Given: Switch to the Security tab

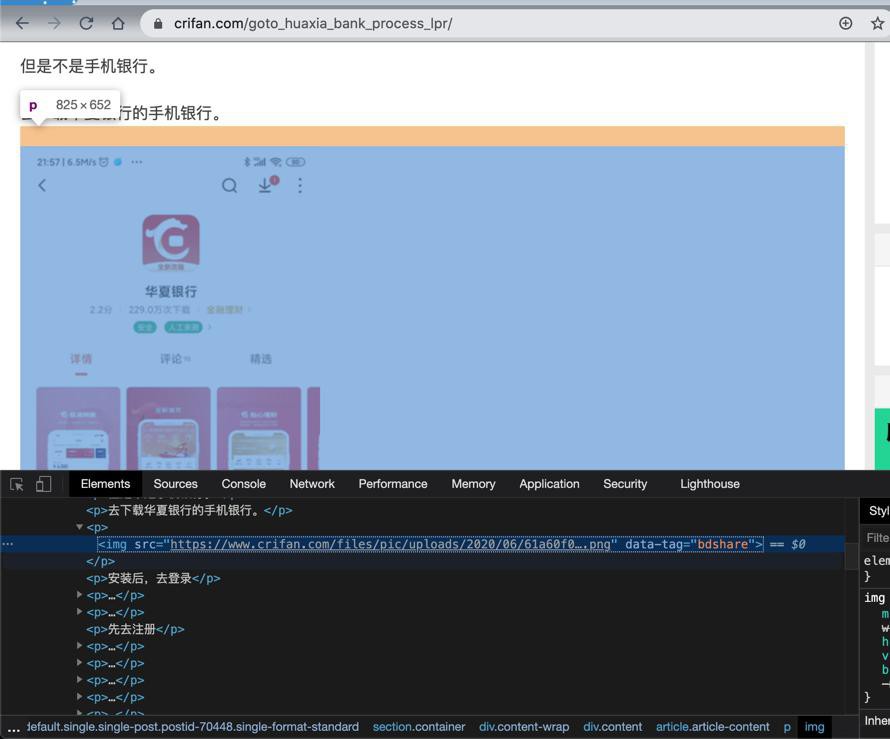Looking at the screenshot, I should pyautogui.click(x=625, y=484).
